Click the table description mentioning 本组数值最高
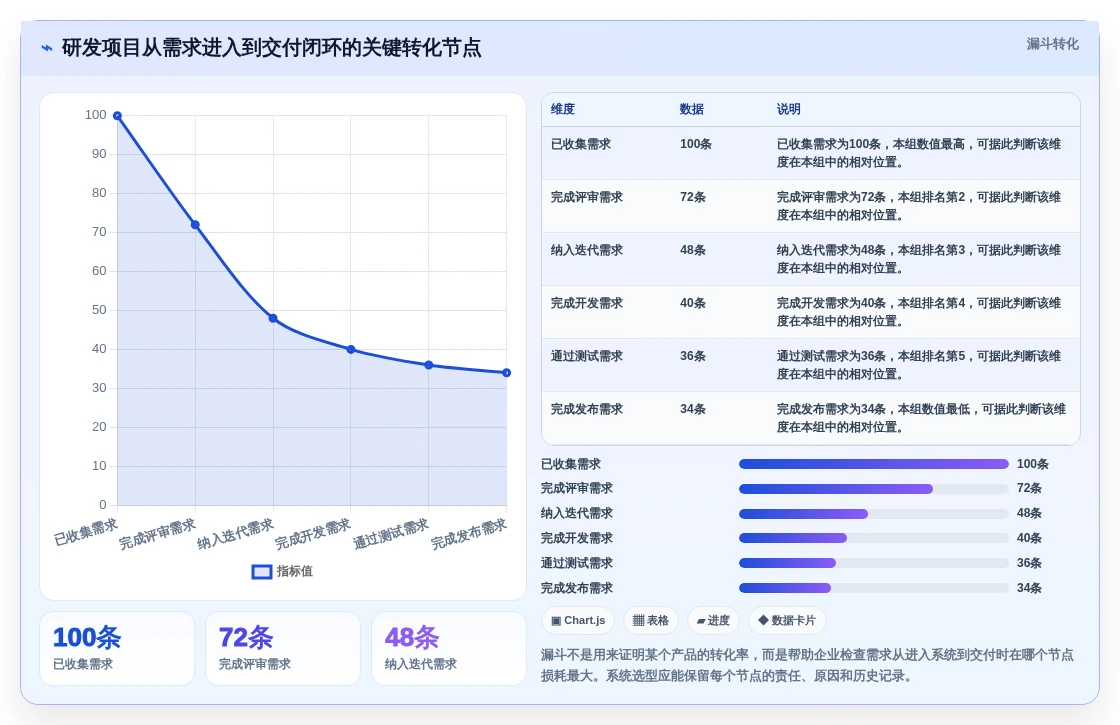 point(919,153)
